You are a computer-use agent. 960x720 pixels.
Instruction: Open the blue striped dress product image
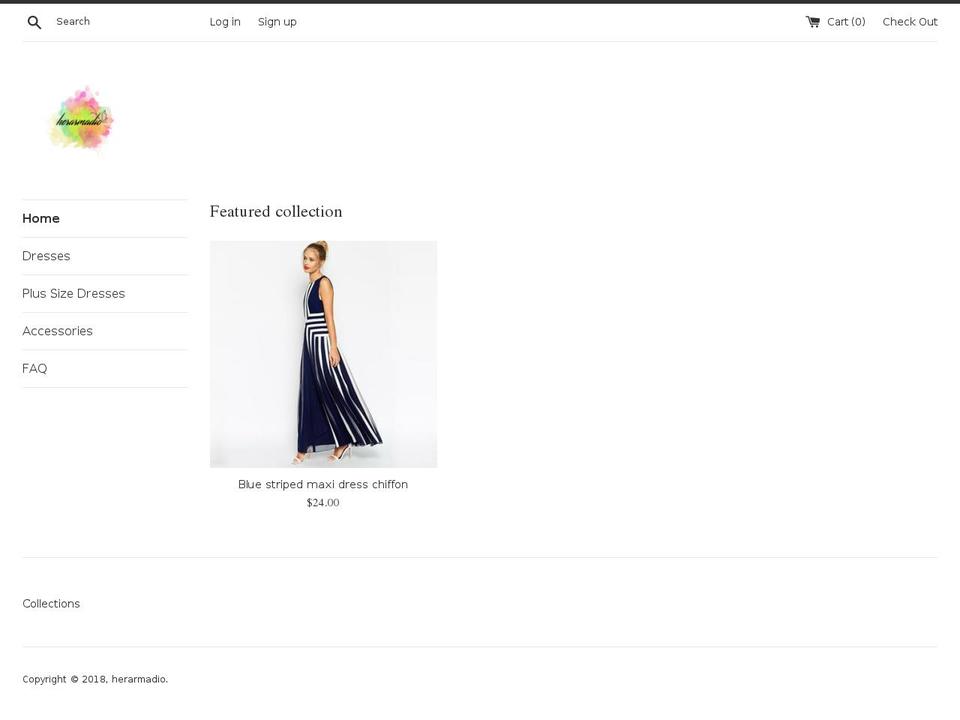tap(323, 354)
